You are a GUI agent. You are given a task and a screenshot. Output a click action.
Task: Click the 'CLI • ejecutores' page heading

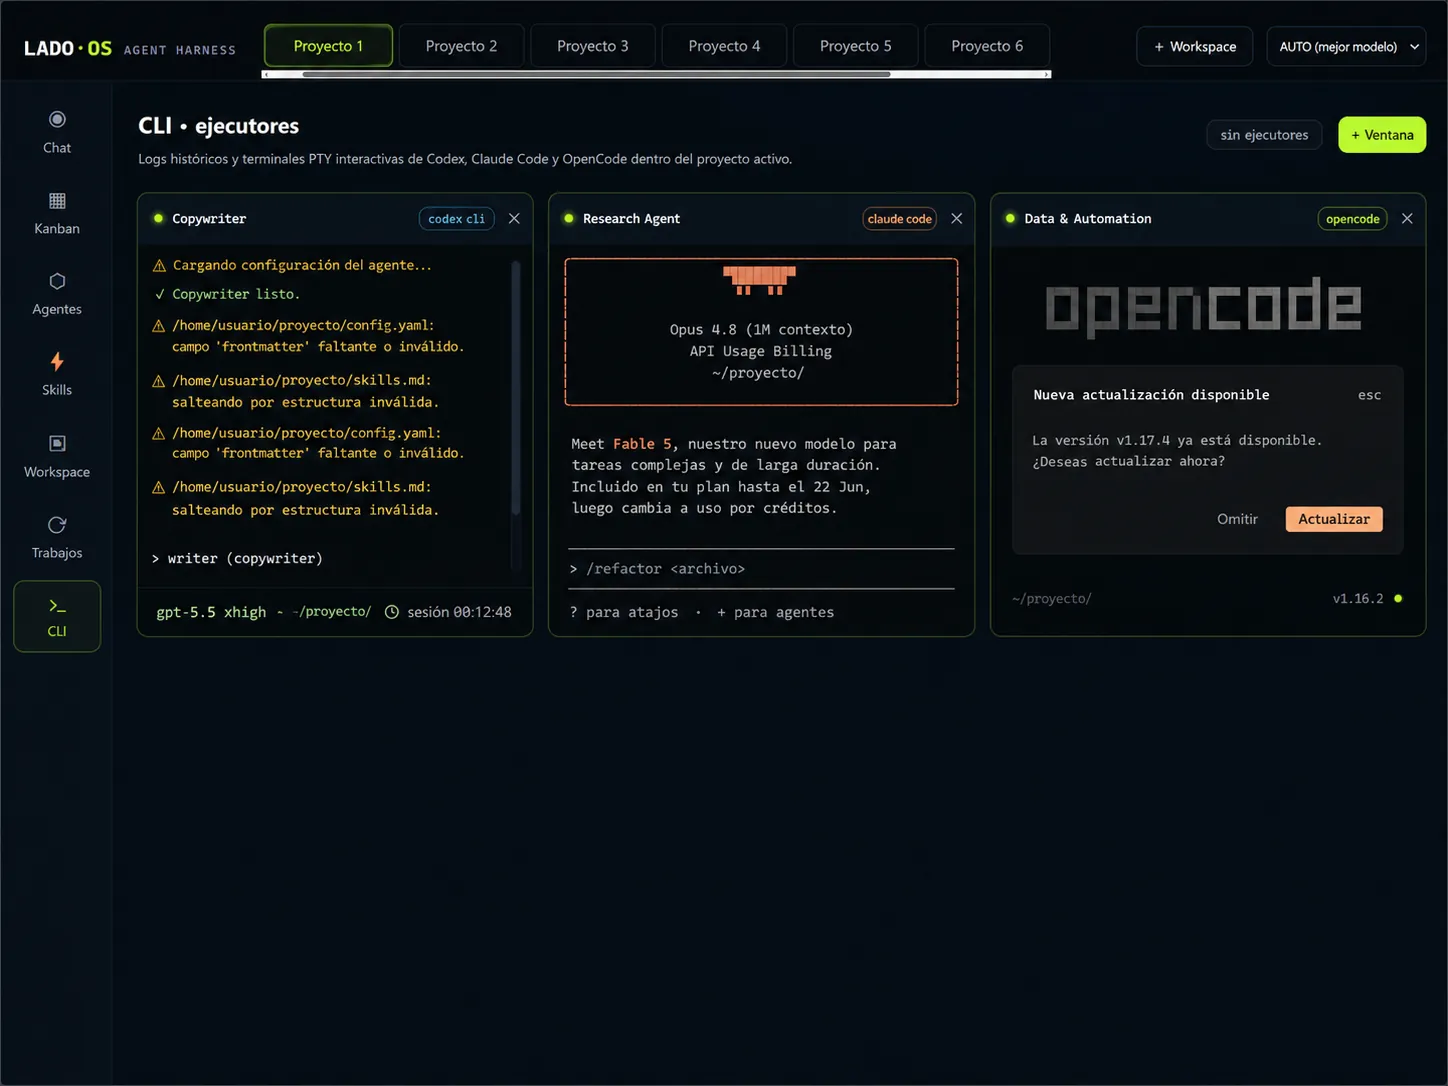[218, 126]
